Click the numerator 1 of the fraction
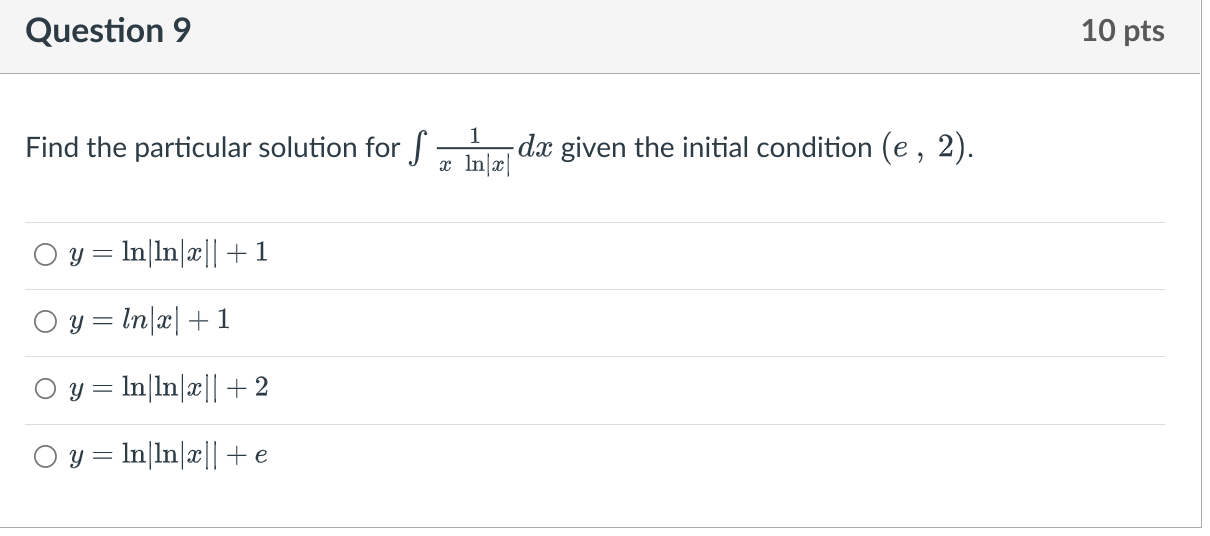Screen dimensions: 1210x536 pyautogui.click(x=476, y=135)
